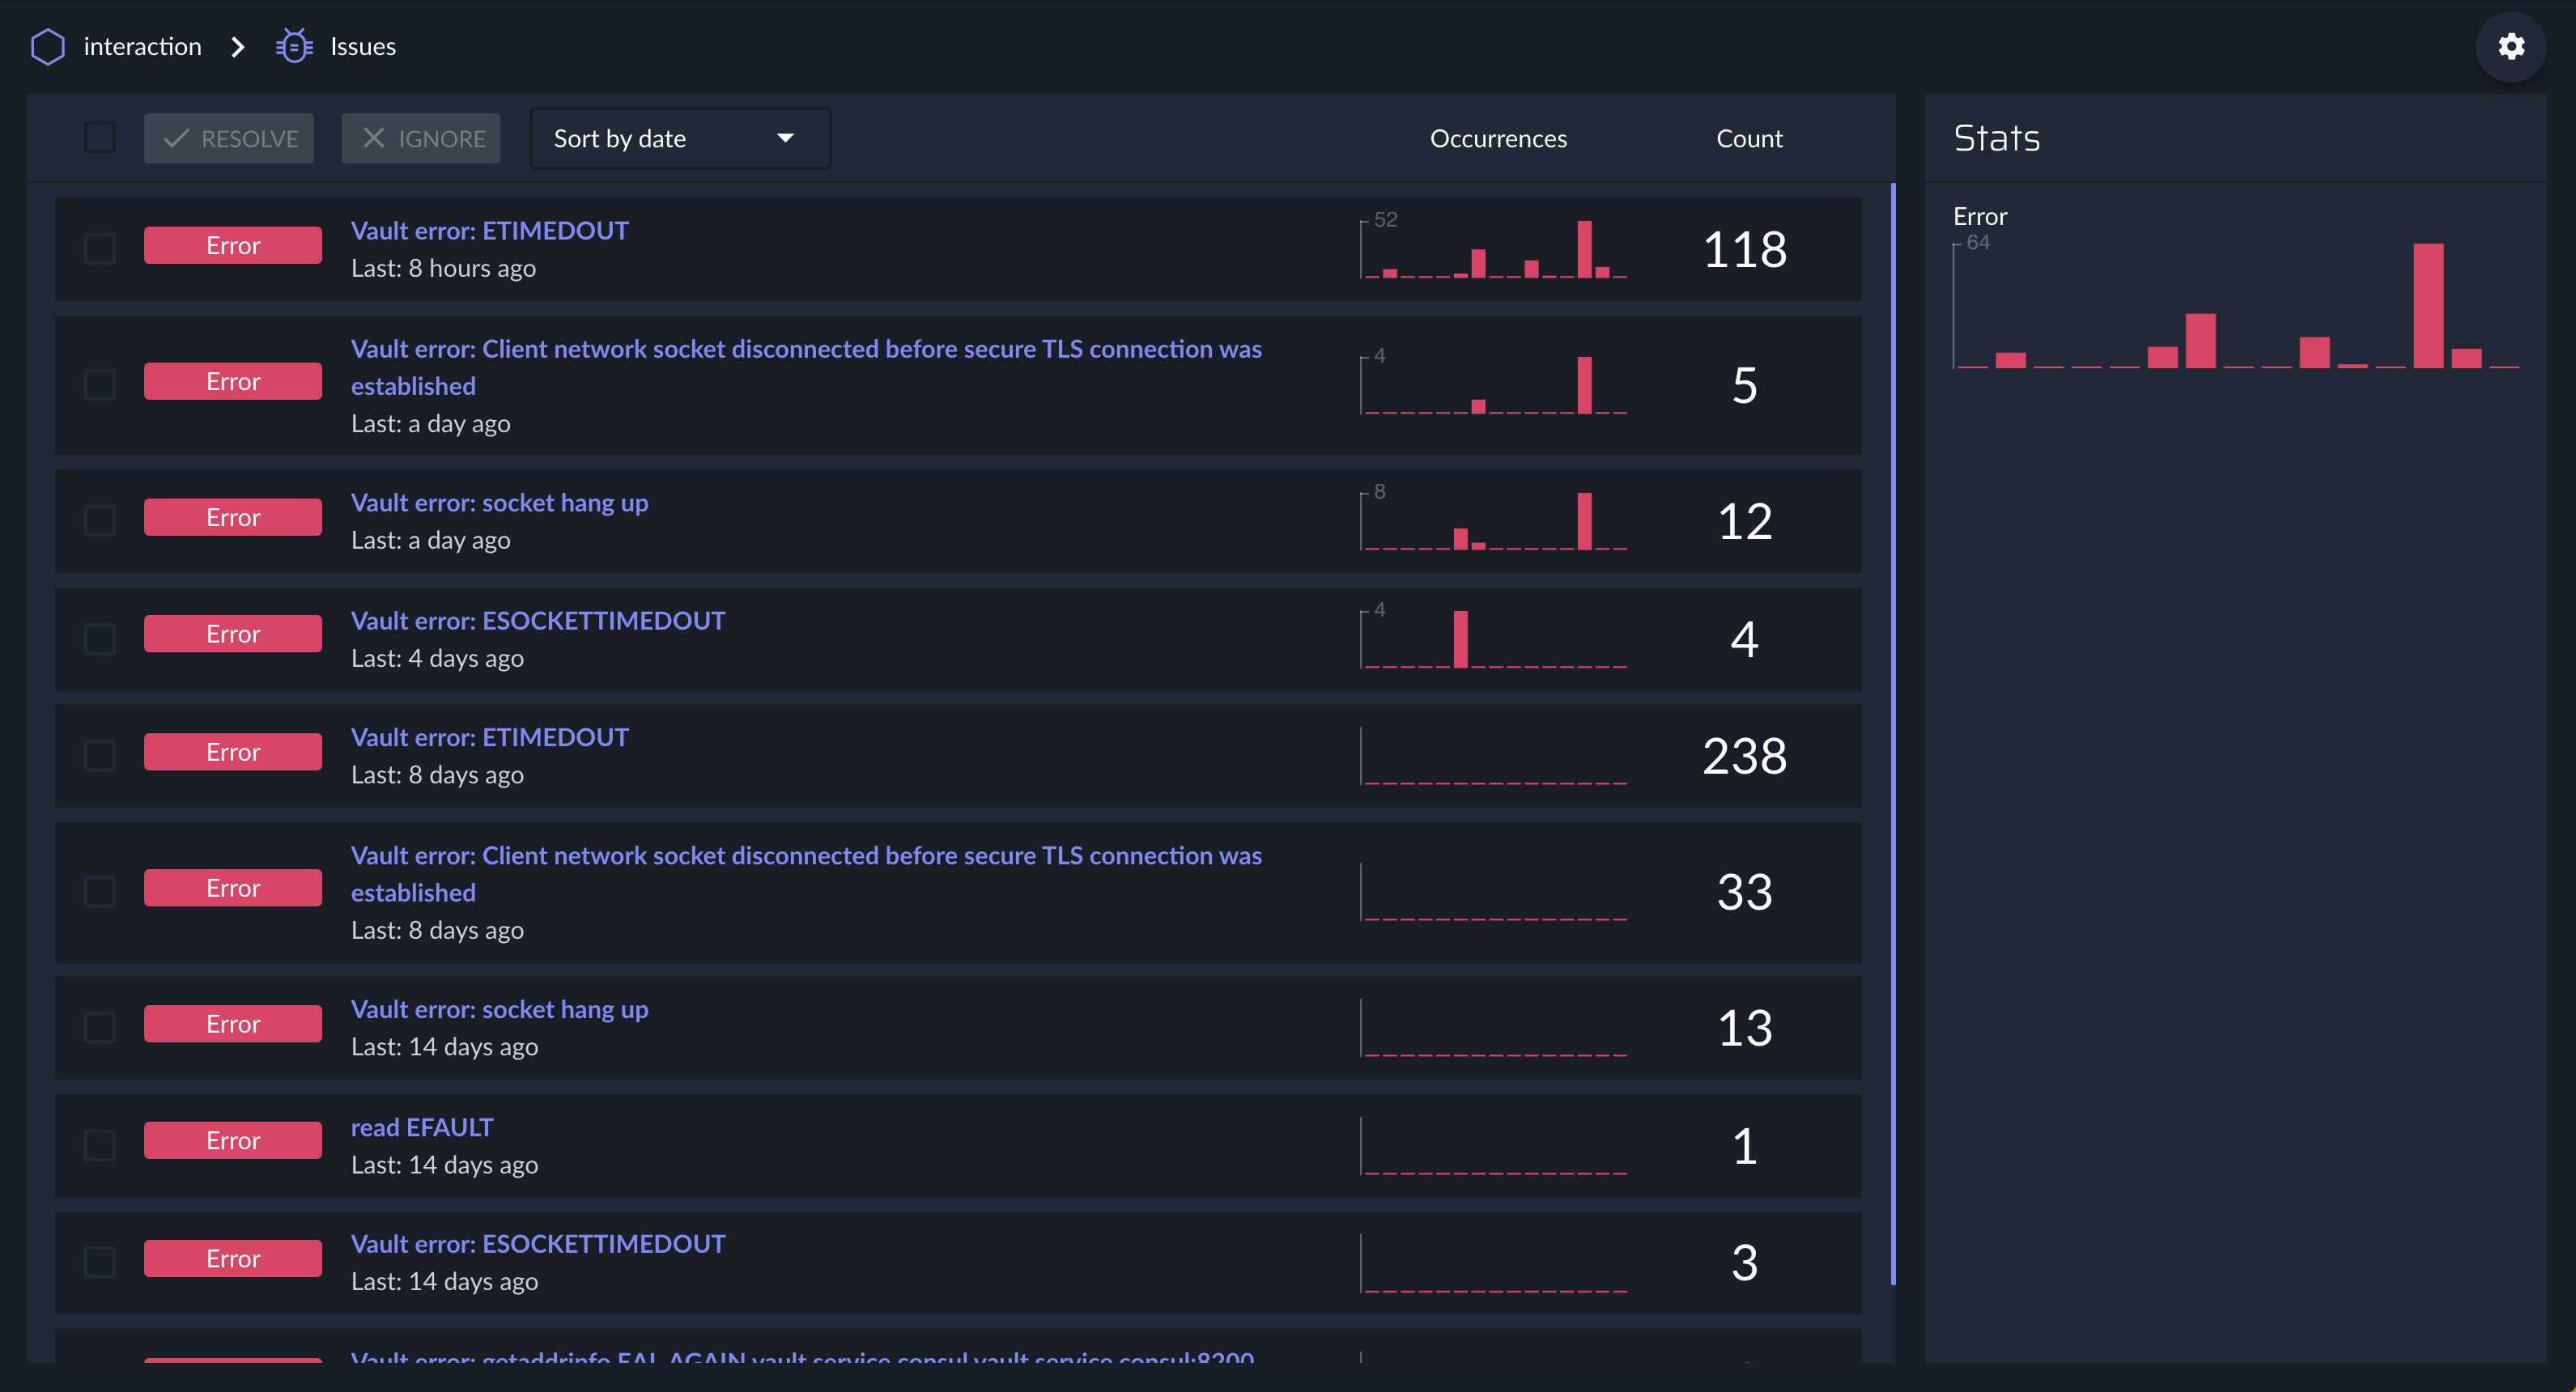Image resolution: width=2576 pixels, height=1392 pixels.
Task: Click the Error stats bar chart
Action: click(2236, 306)
